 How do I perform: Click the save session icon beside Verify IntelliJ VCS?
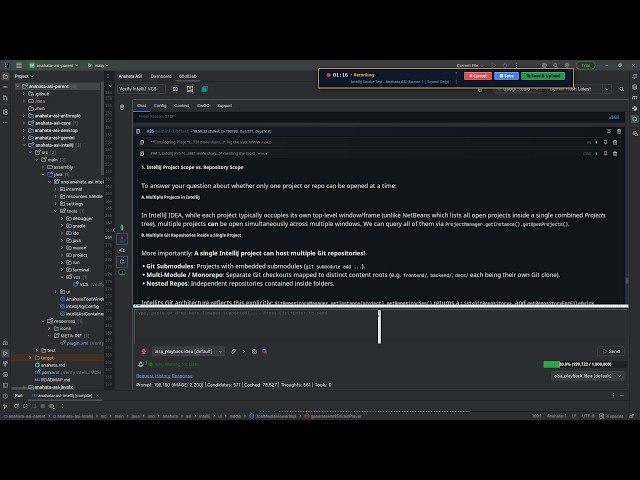click(x=190, y=89)
